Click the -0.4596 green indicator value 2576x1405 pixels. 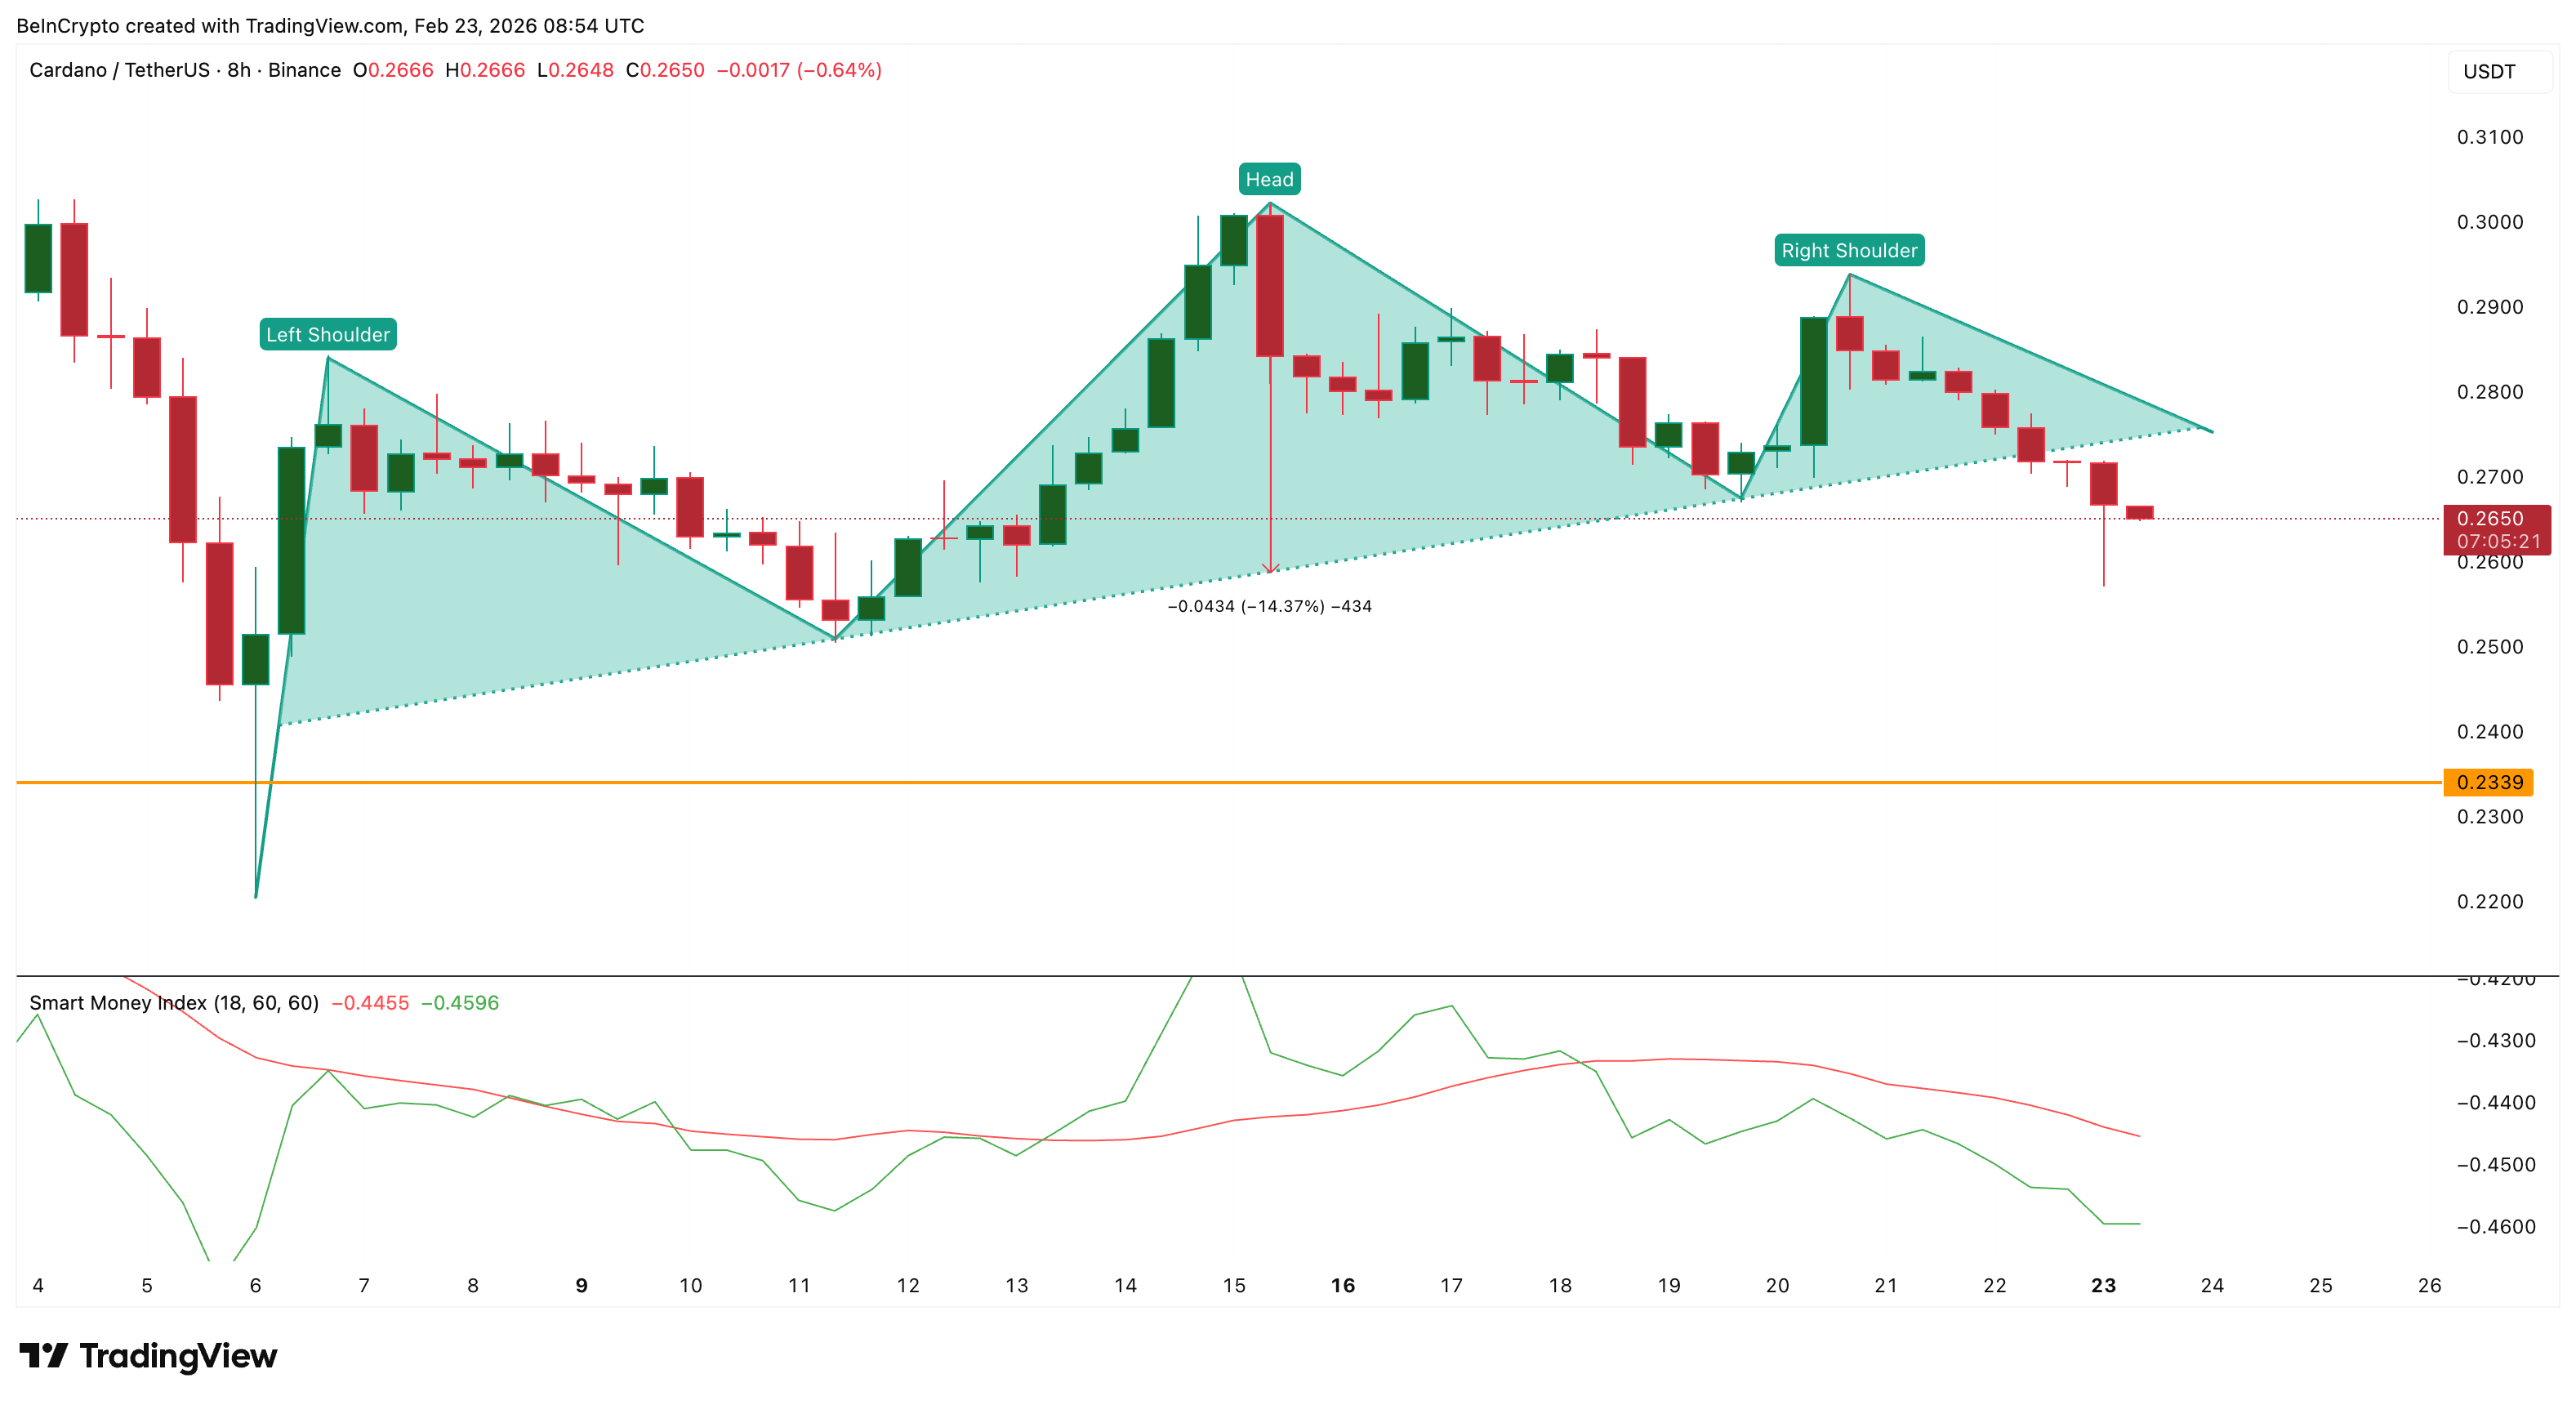pyautogui.click(x=460, y=1003)
